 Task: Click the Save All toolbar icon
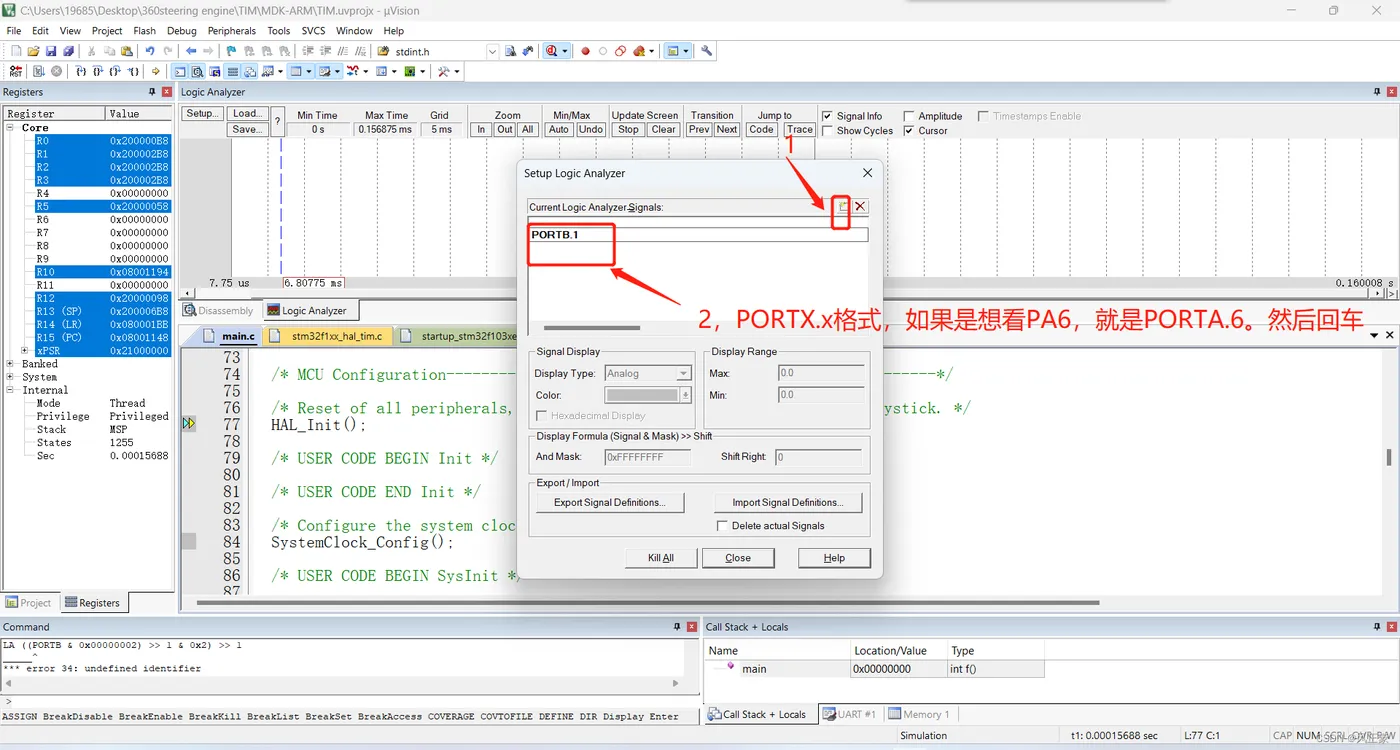68,51
